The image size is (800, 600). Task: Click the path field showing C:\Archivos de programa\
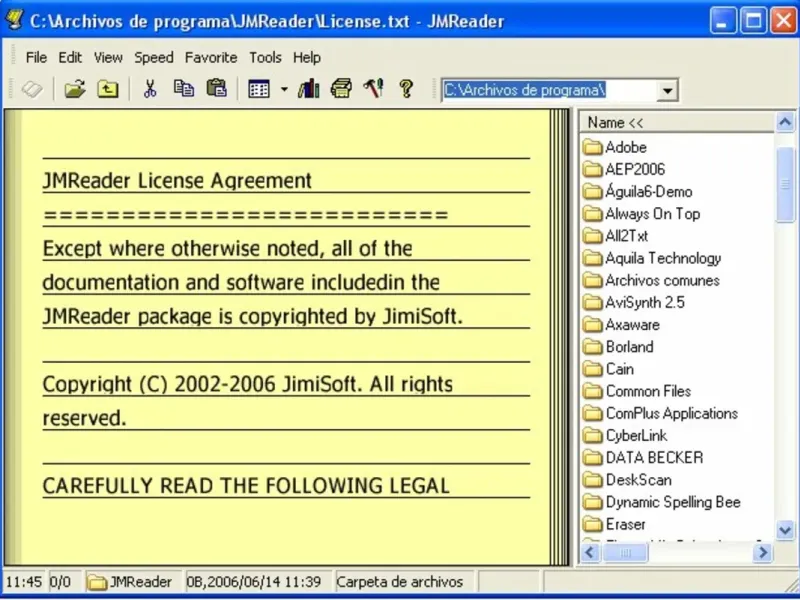549,91
